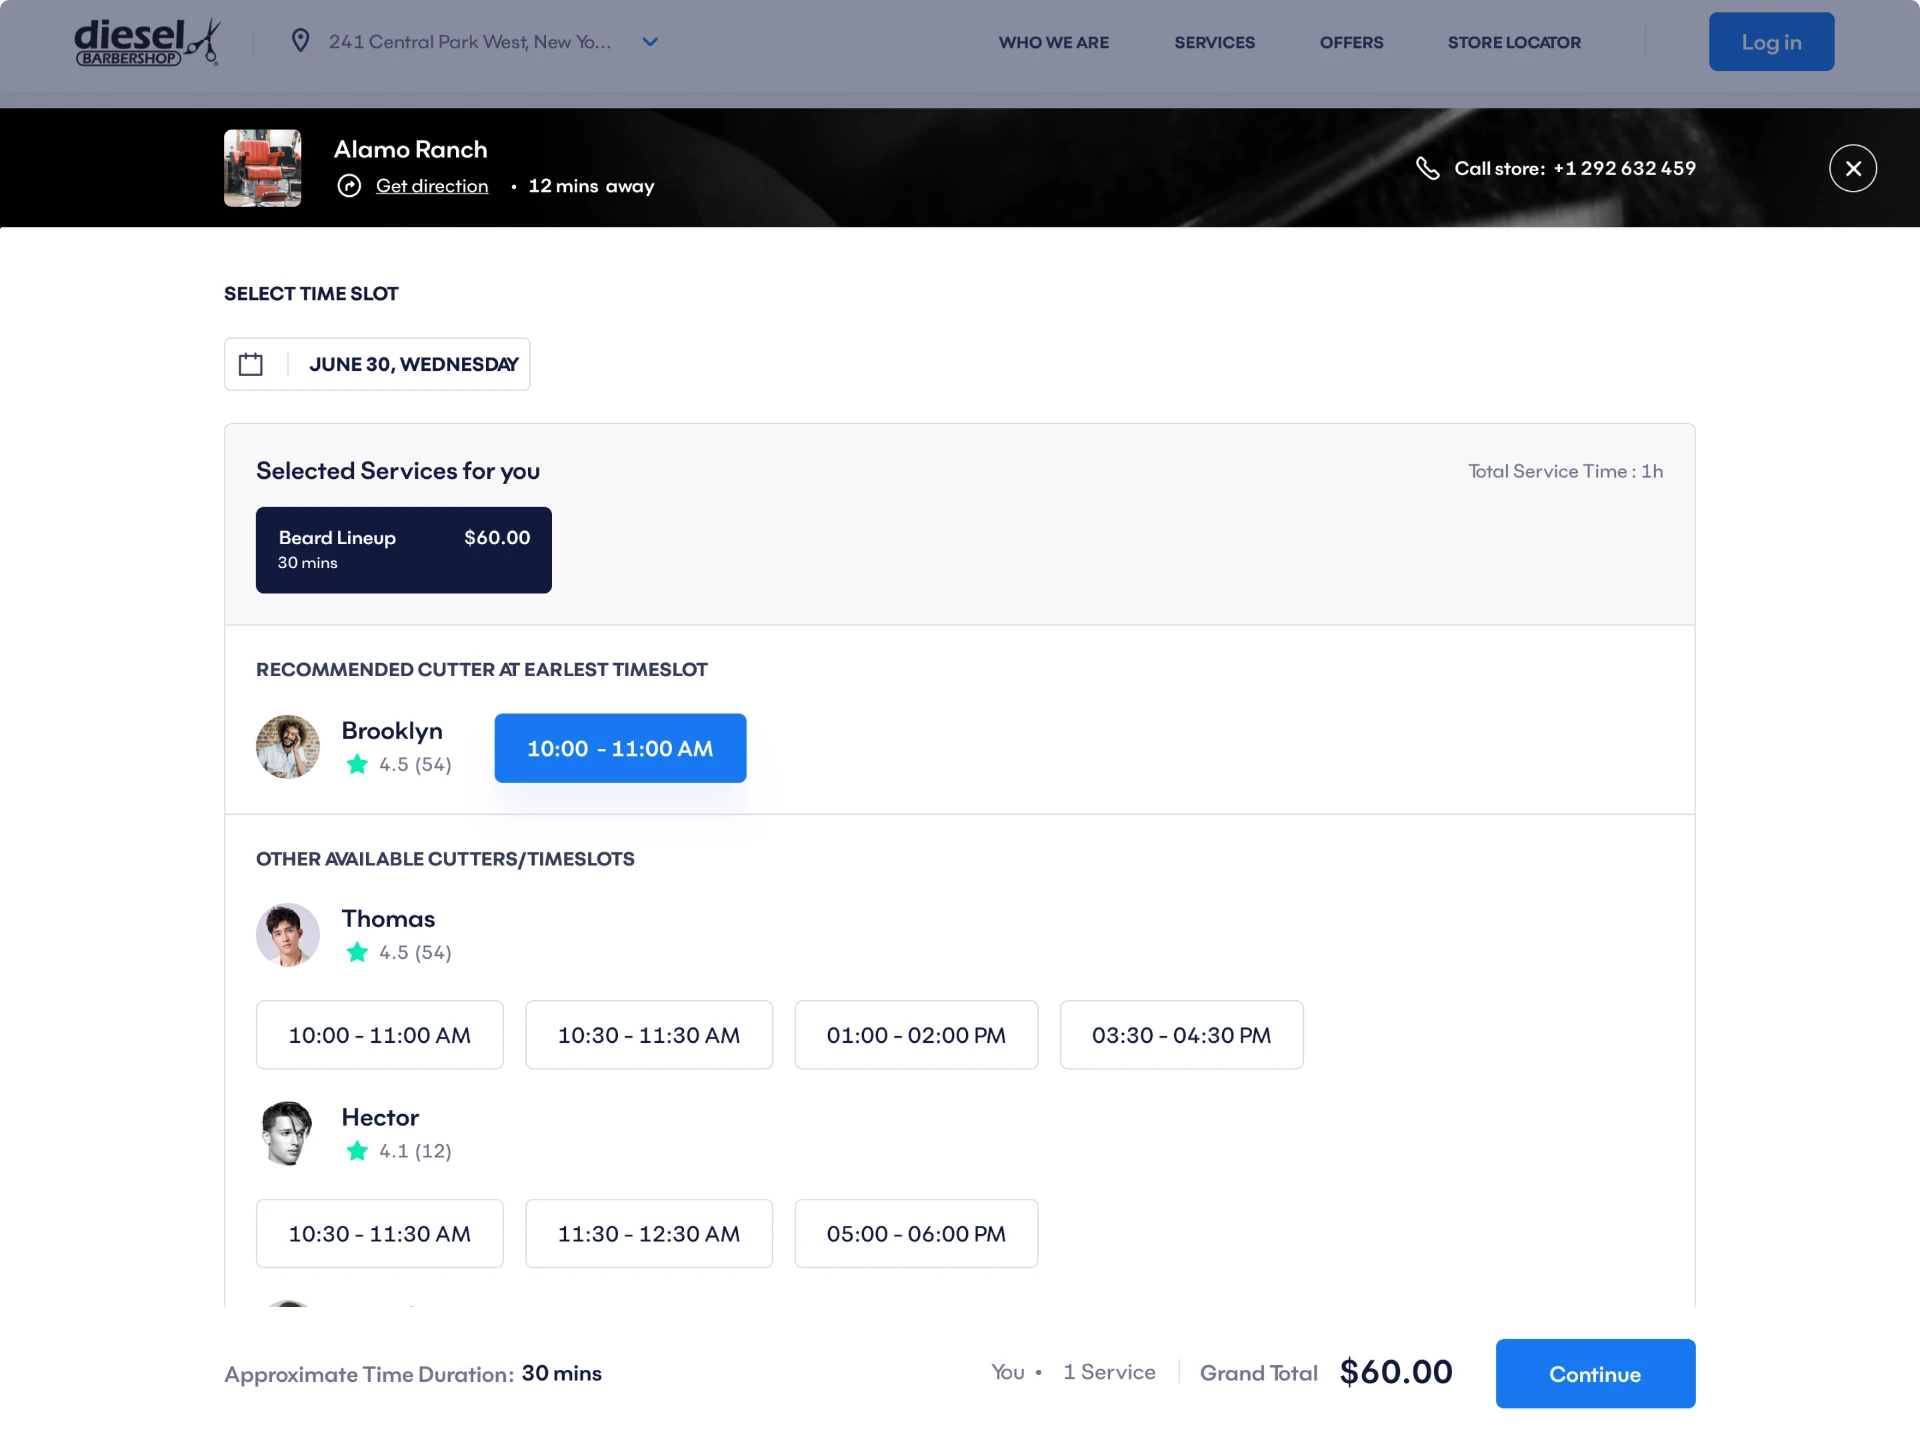Click the 1 Service summary text
Viewport: 1920px width, 1440px height.
click(x=1109, y=1373)
